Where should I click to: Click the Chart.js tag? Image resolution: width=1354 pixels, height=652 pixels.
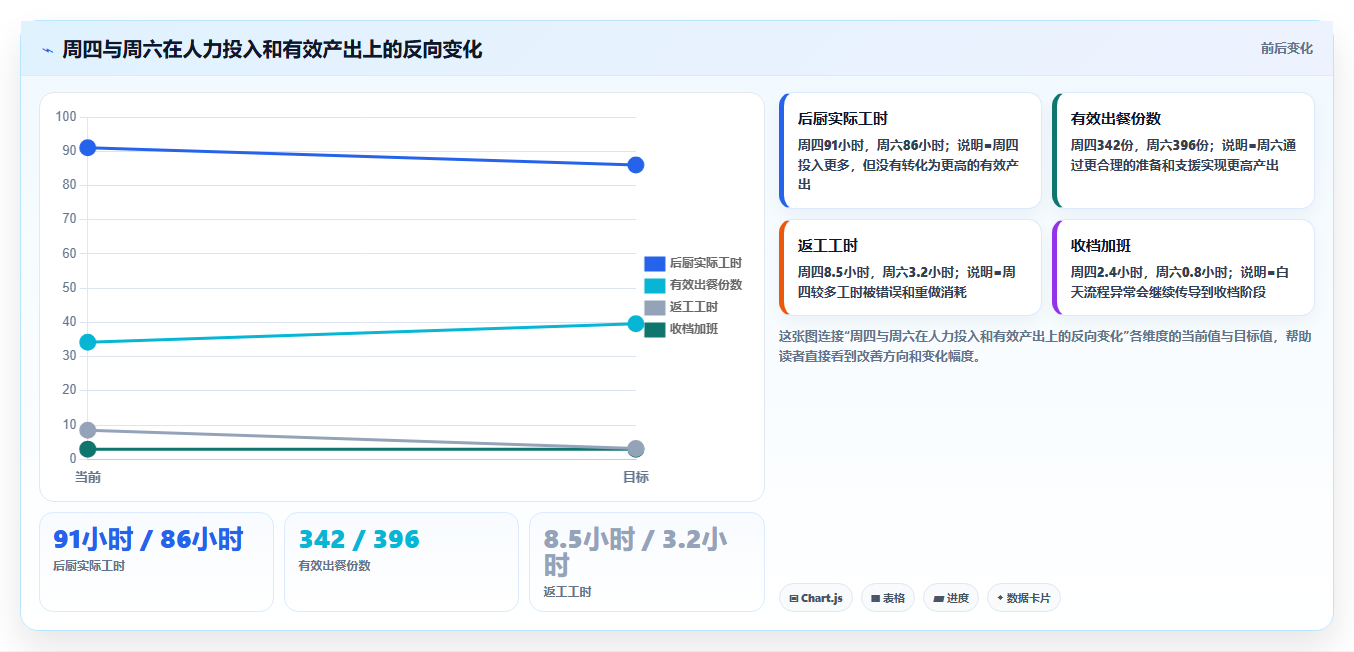pos(815,598)
